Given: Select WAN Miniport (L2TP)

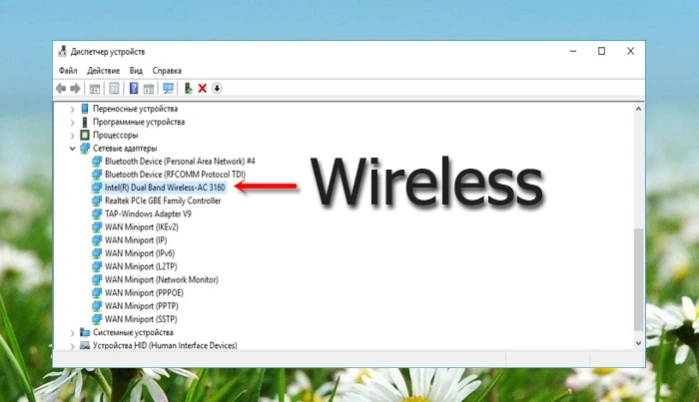Looking at the screenshot, I should pyautogui.click(x=141, y=267).
